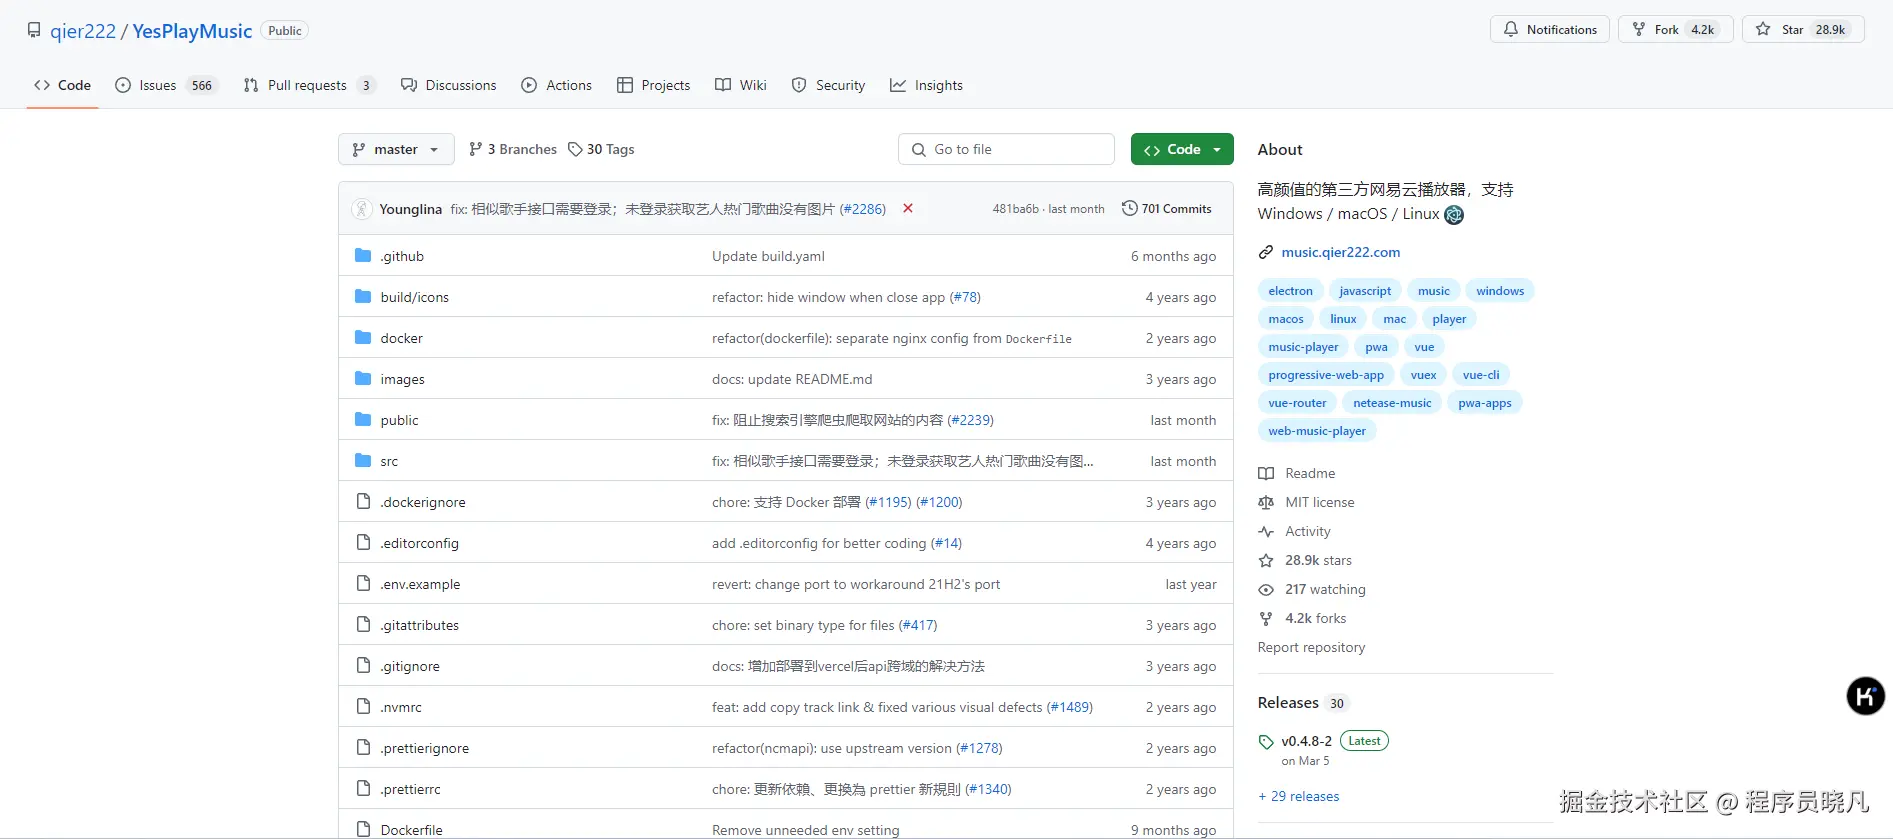This screenshot has height=839, width=1893.
Task: Open release v0.4.8-2
Action: click(x=1306, y=741)
